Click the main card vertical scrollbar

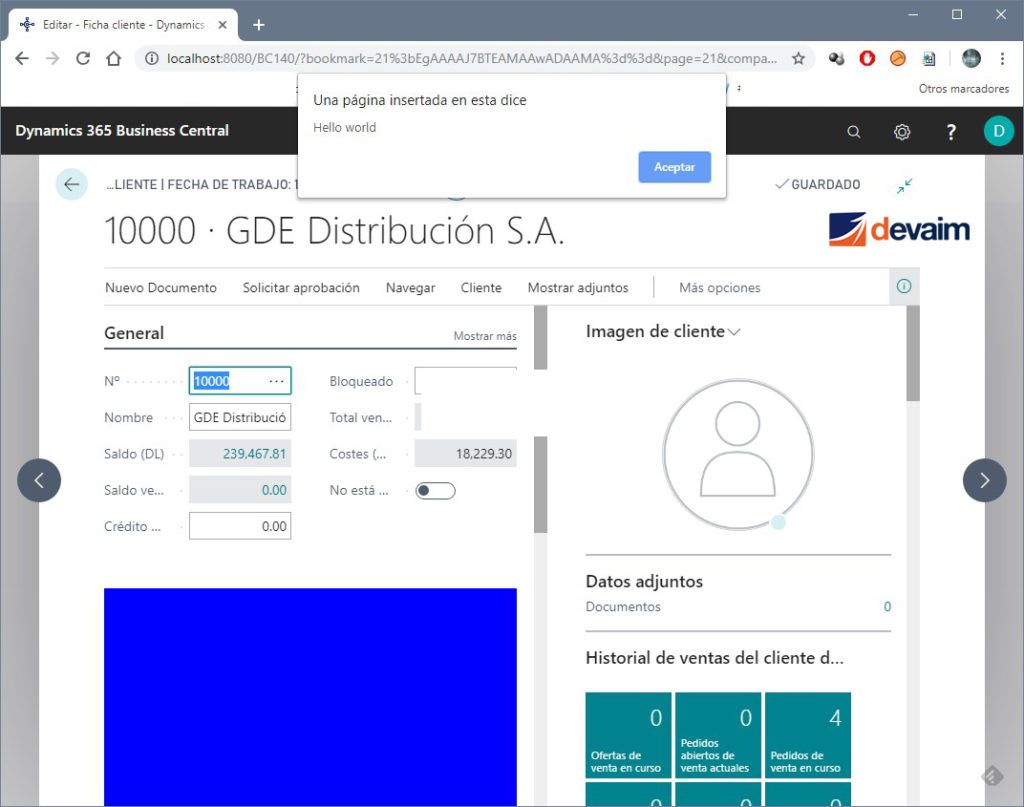pos(540,484)
